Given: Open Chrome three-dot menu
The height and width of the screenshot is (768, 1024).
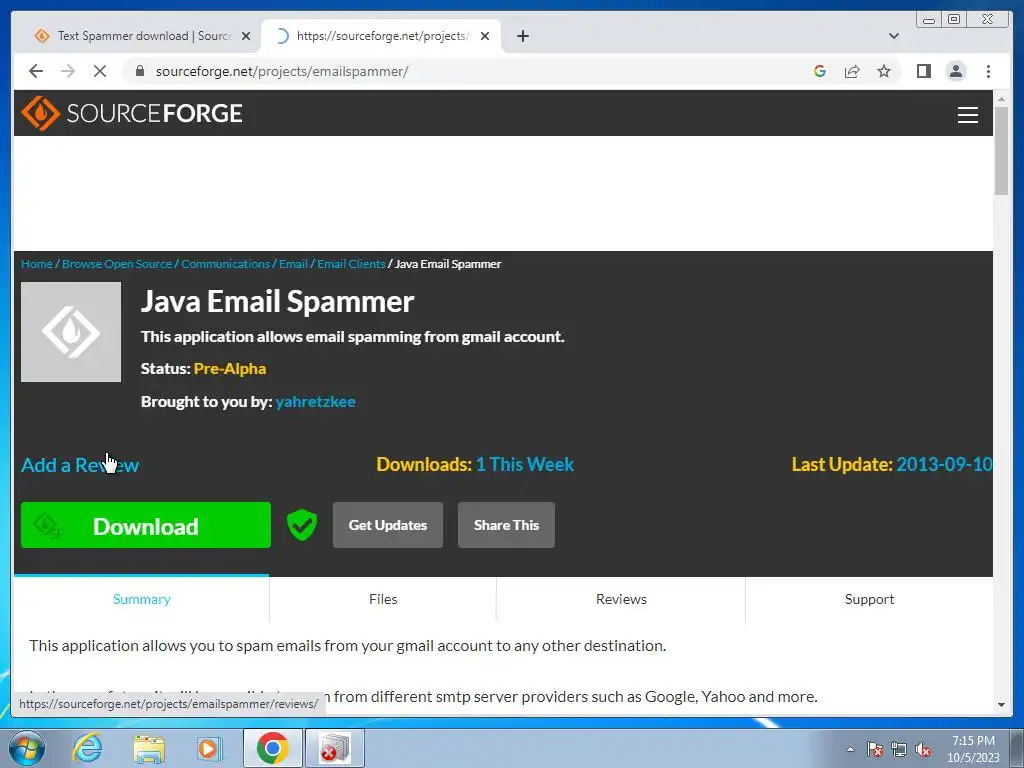Looking at the screenshot, I should 988,71.
